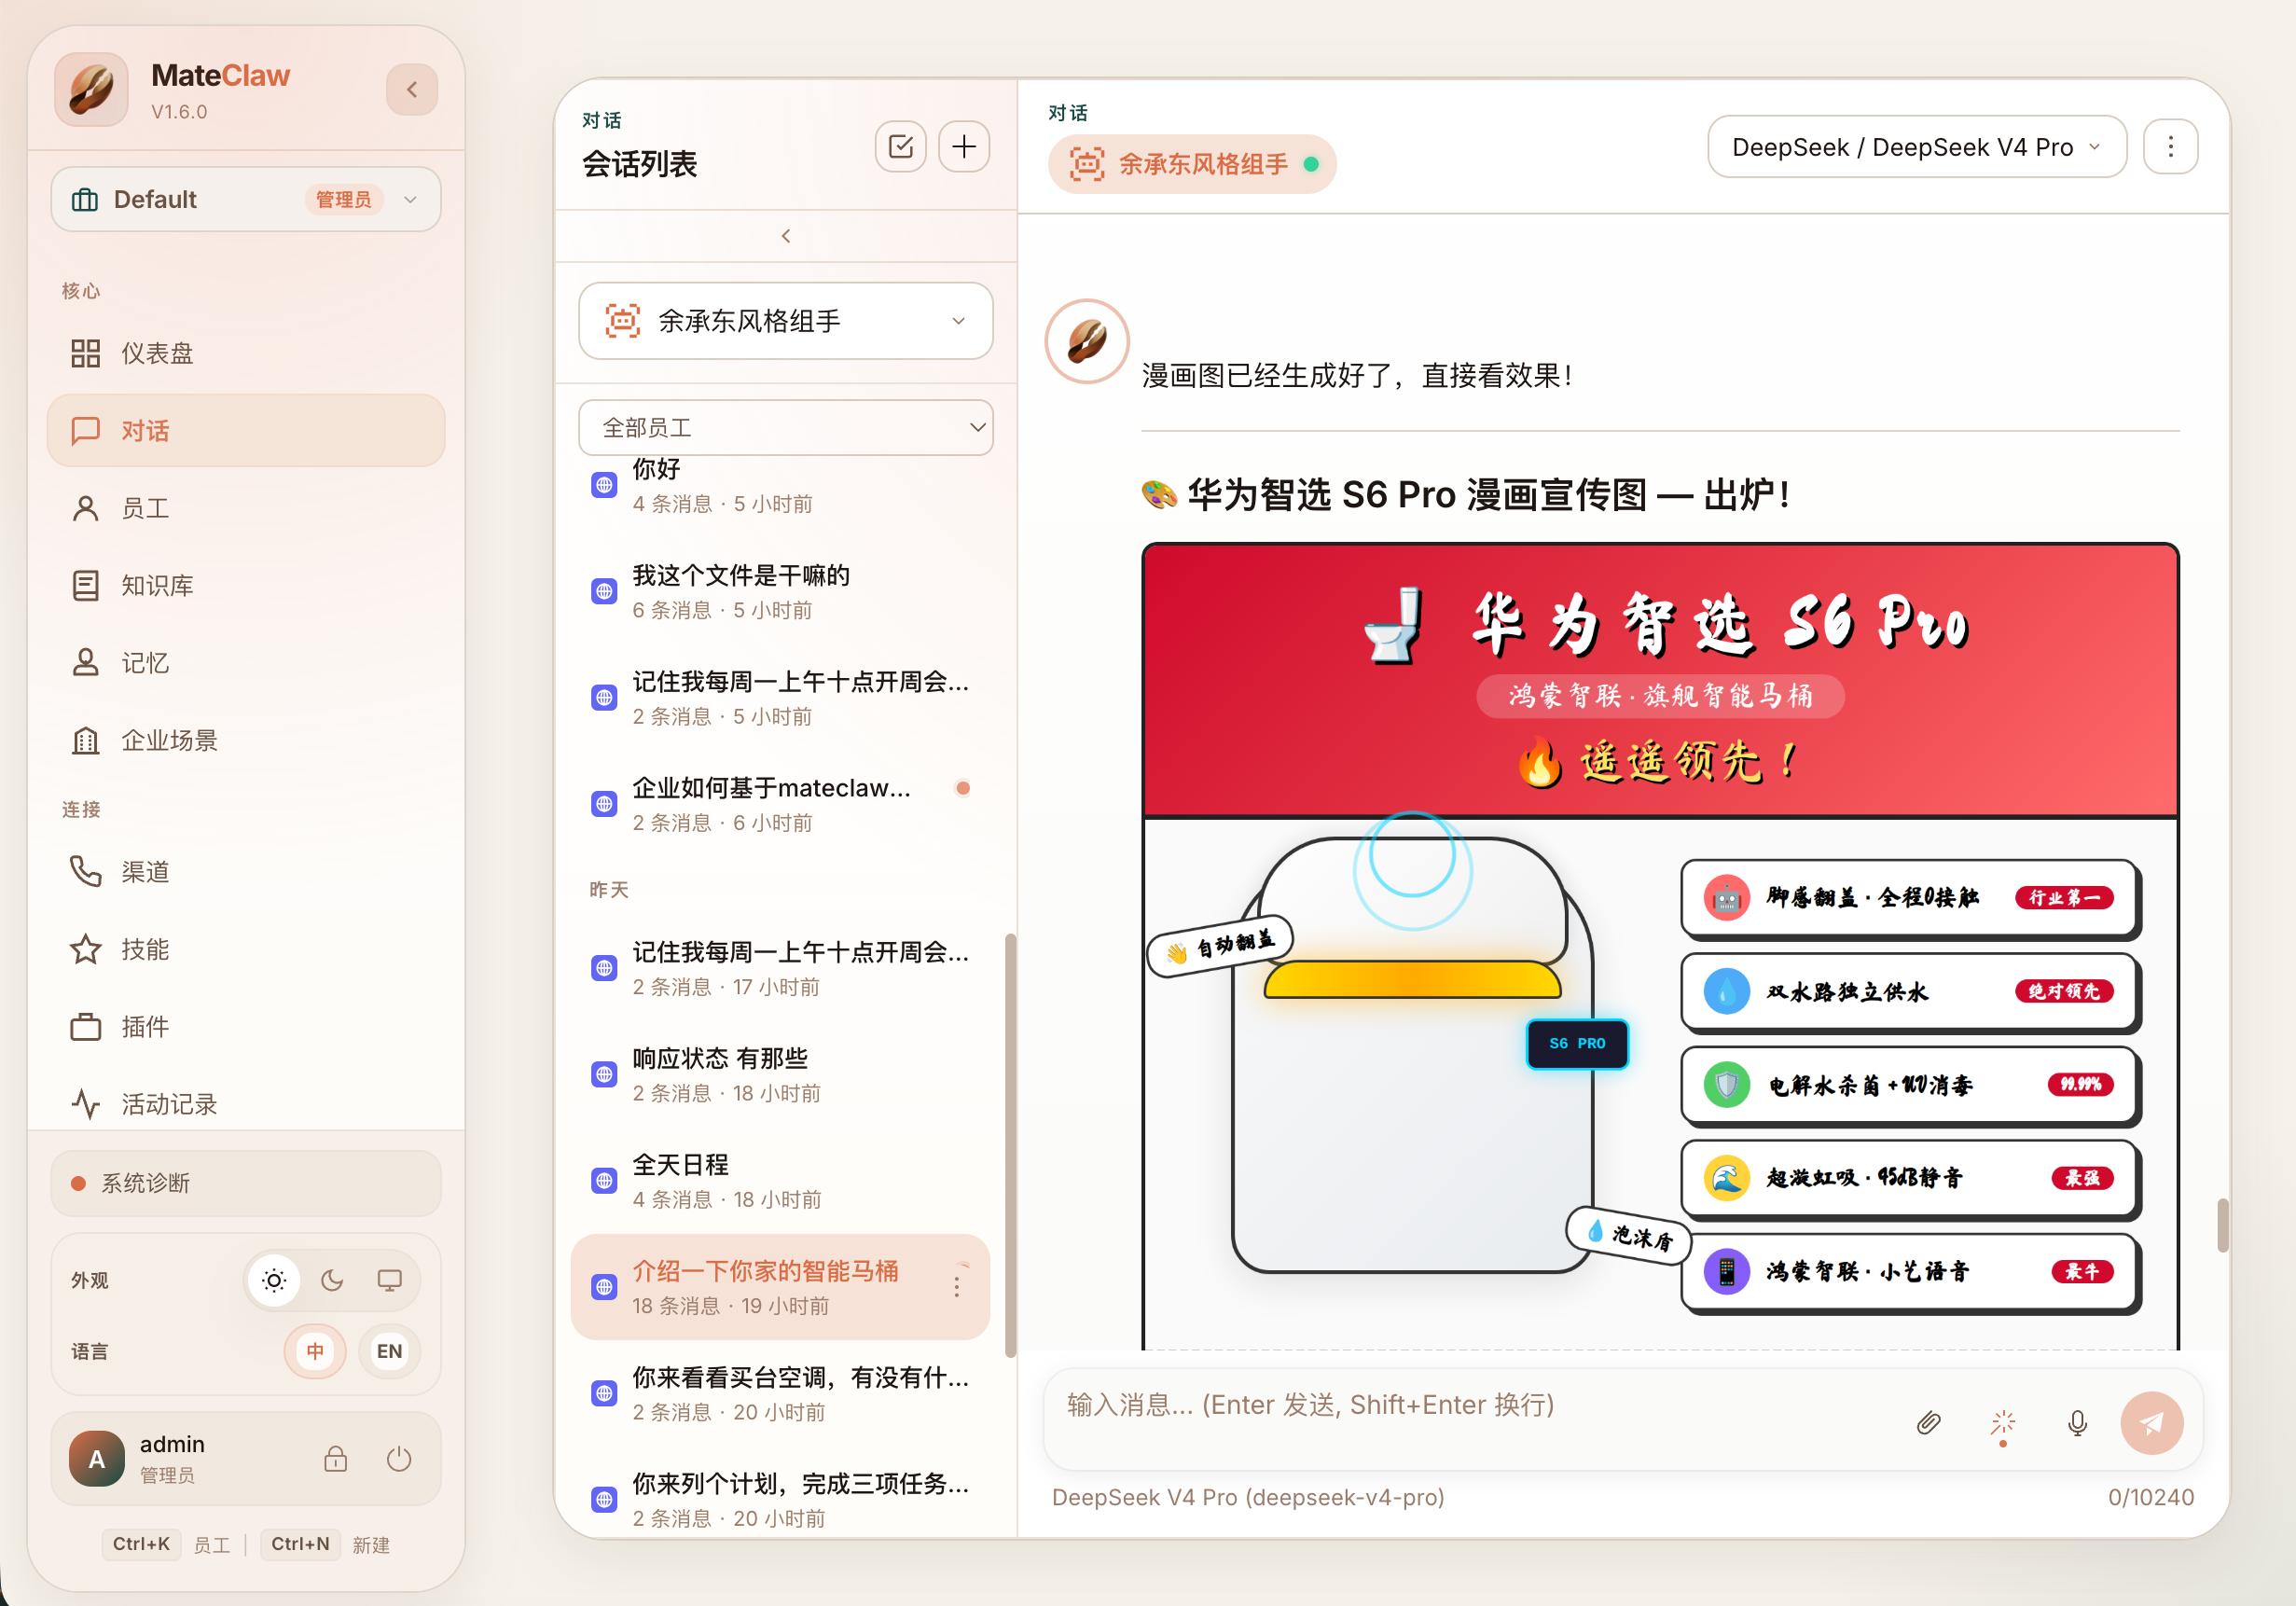Select 对话 in the sidebar navigation
Screen dimensions: 2296x1606
[x=246, y=431]
